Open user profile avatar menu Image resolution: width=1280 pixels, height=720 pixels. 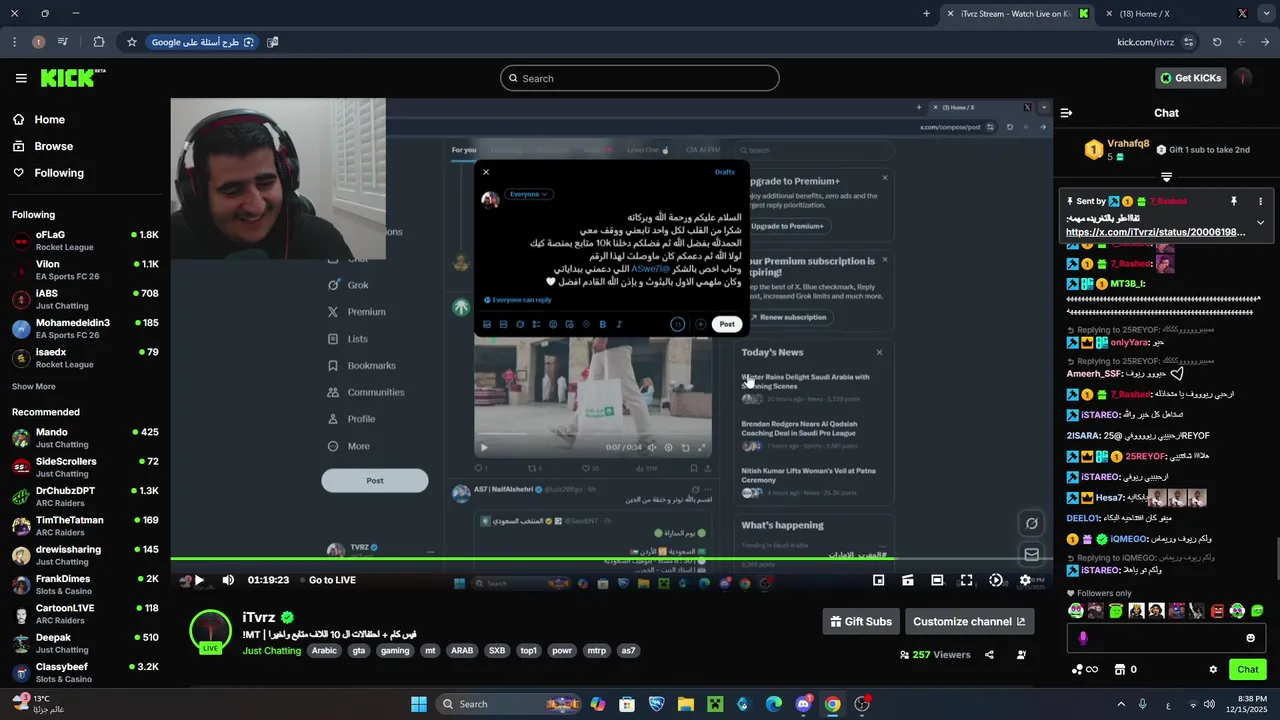(x=1243, y=78)
